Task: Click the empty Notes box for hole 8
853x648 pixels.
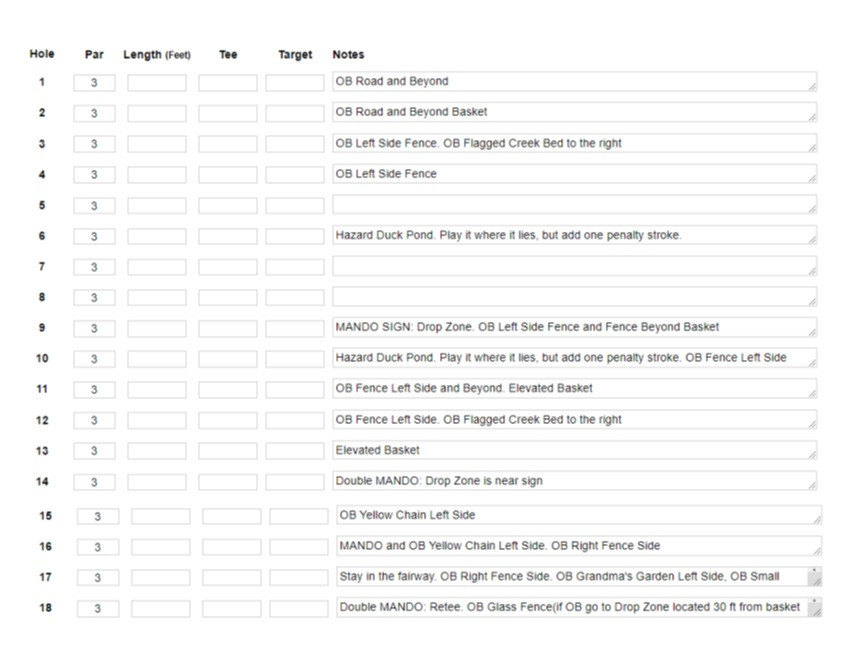Action: pos(574,297)
